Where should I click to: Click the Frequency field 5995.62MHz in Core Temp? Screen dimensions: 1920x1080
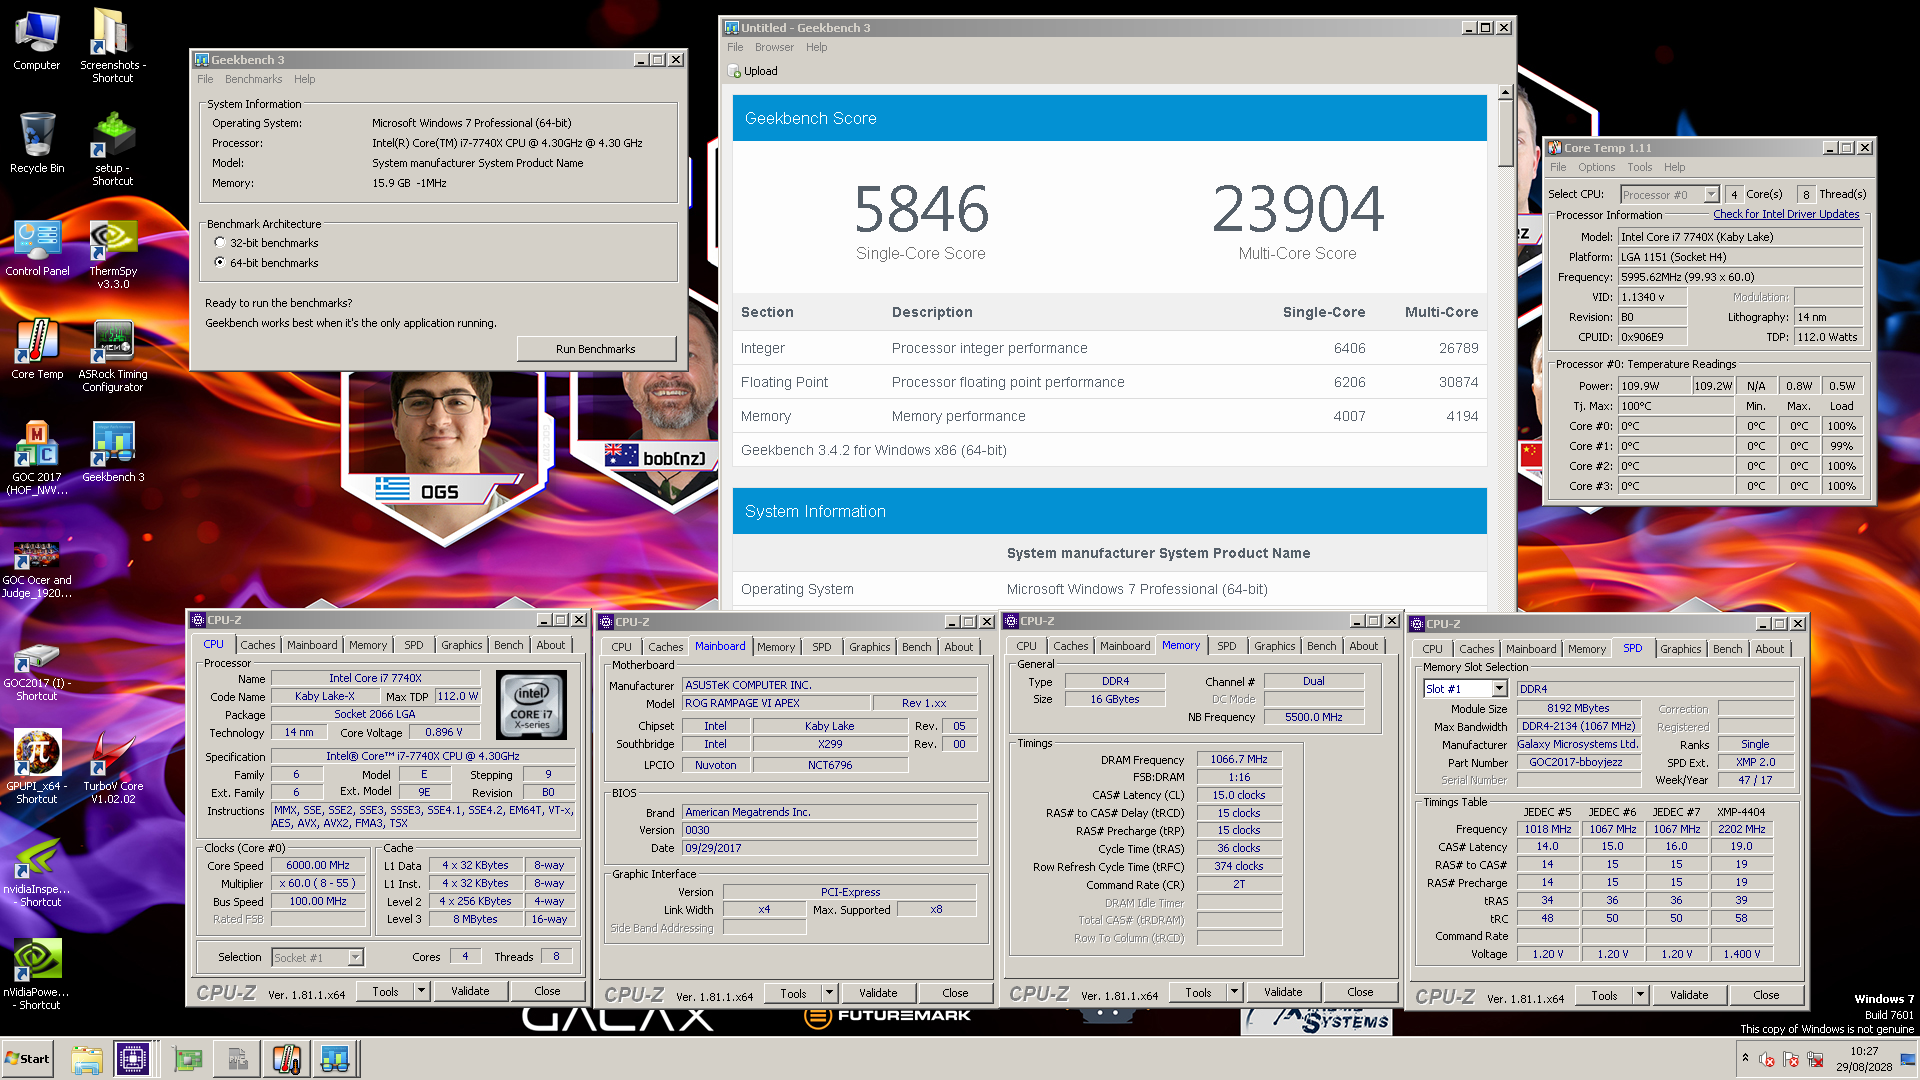click(x=1740, y=277)
